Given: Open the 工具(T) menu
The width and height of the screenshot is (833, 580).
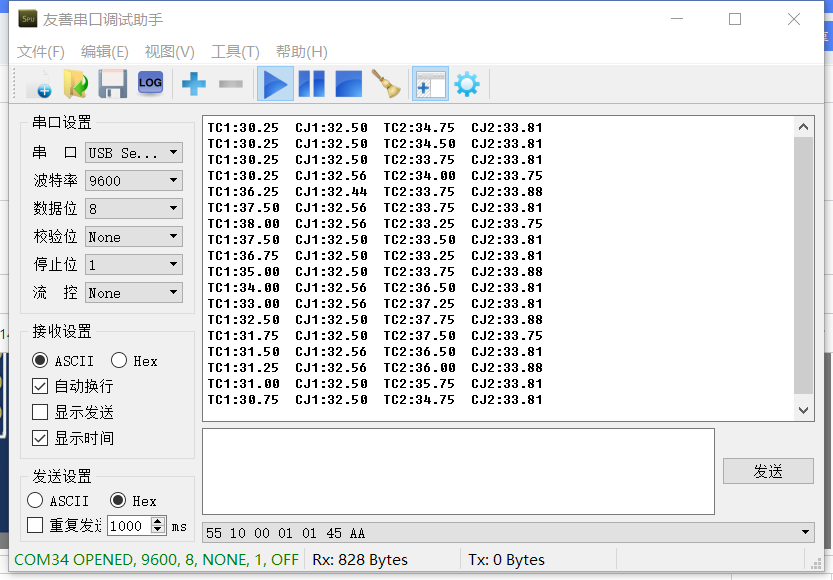Looking at the screenshot, I should pos(235,52).
